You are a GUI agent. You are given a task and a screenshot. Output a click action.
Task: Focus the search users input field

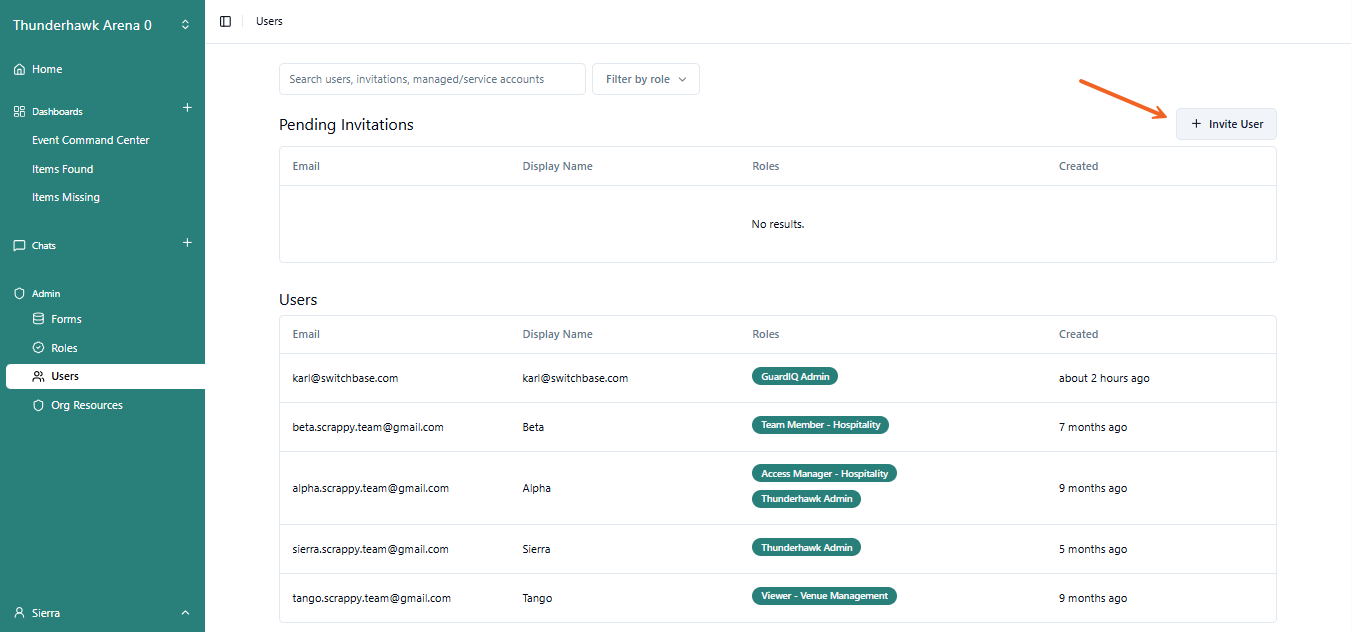coord(432,79)
